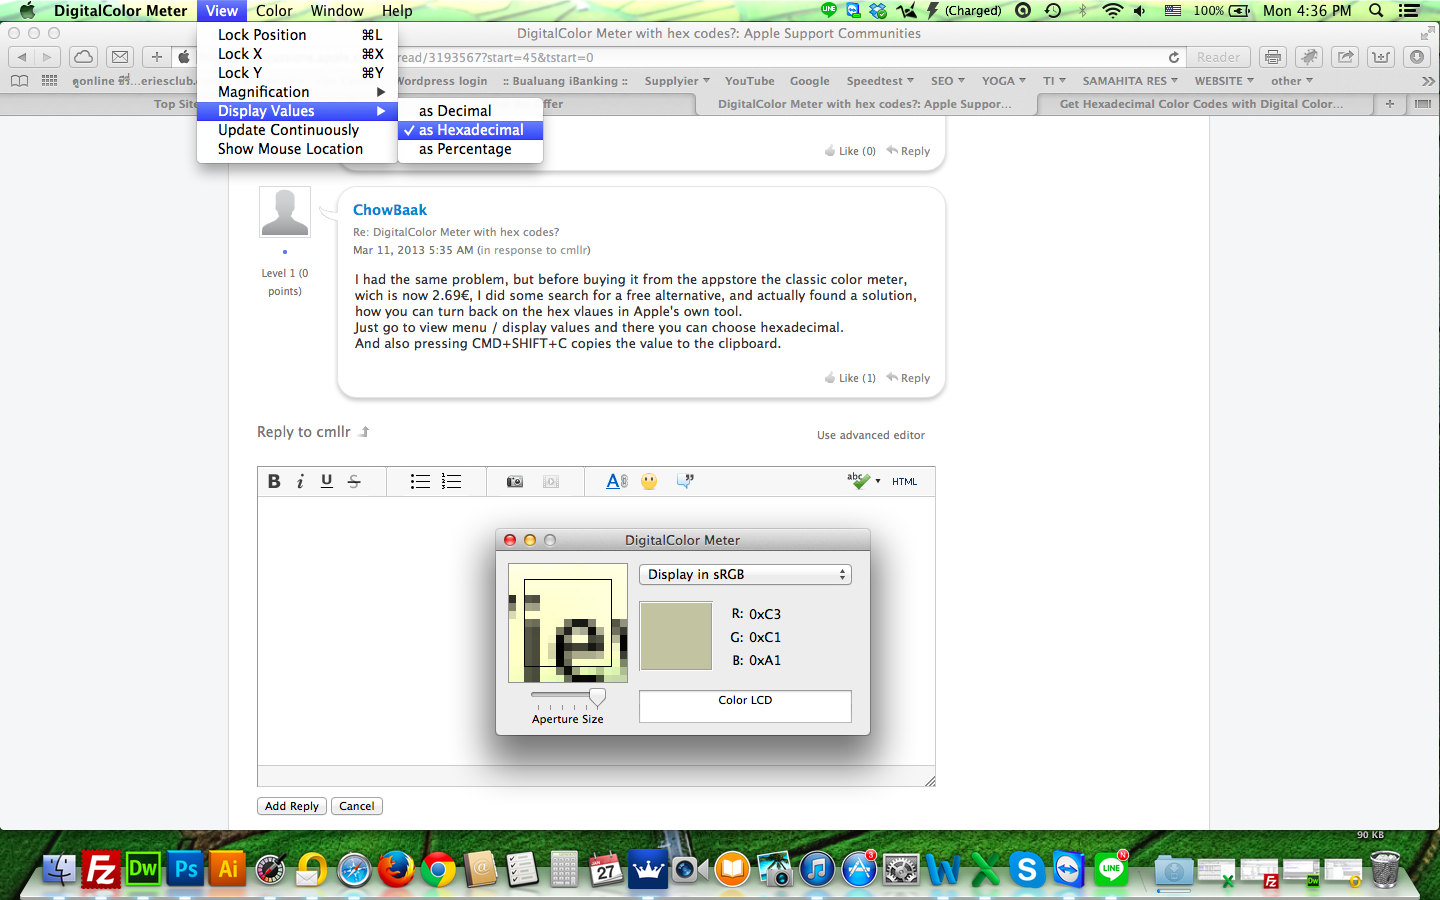The height and width of the screenshot is (900, 1440).
Task: Click the sampled color swatch in DigitalColor Meter
Action: point(676,636)
